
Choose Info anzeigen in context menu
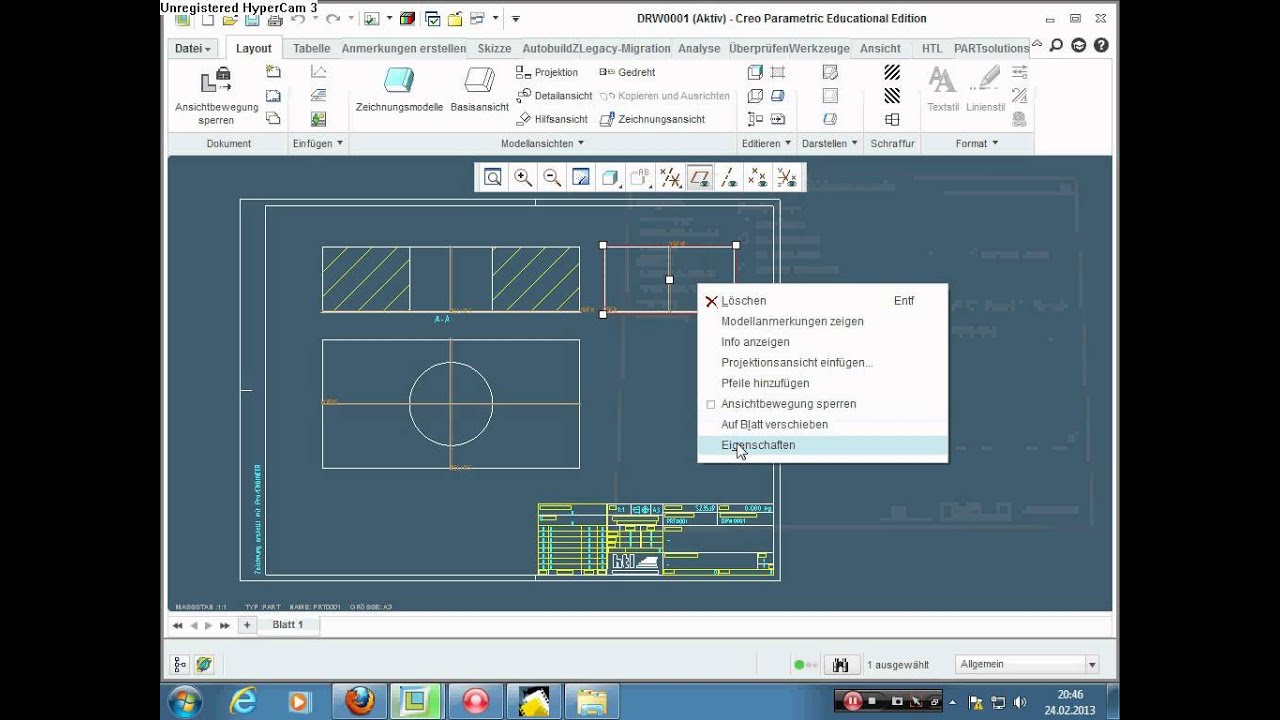pyautogui.click(x=822, y=342)
